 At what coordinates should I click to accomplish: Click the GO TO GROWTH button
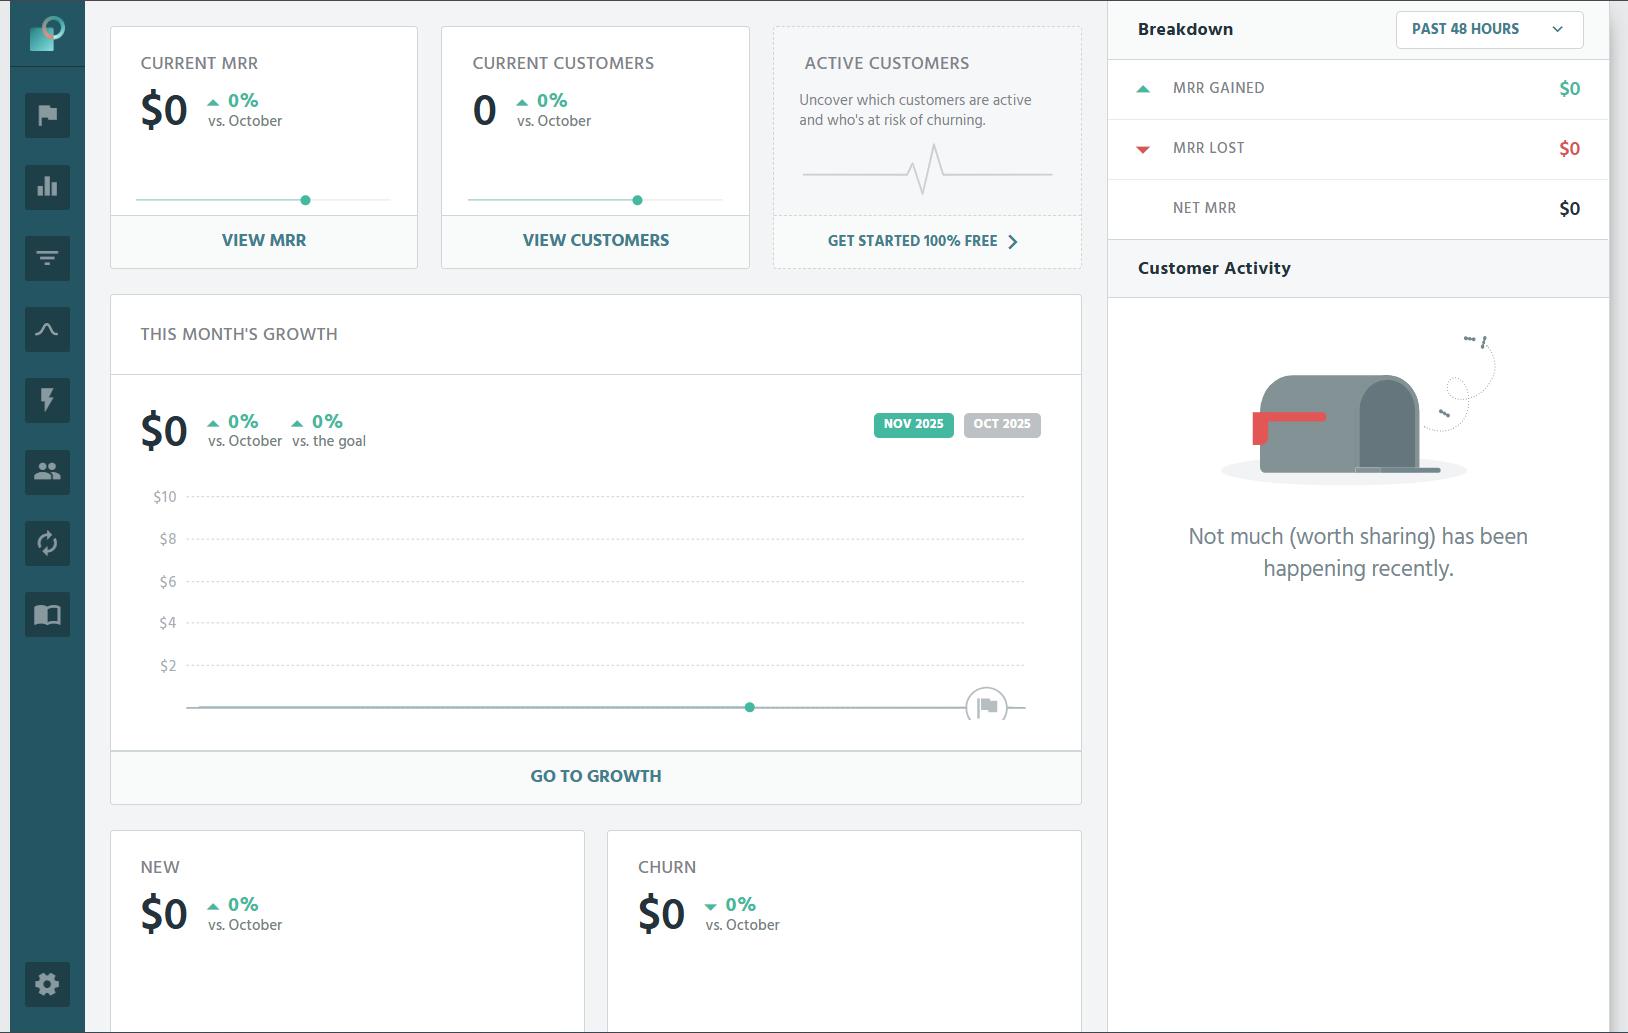(595, 775)
